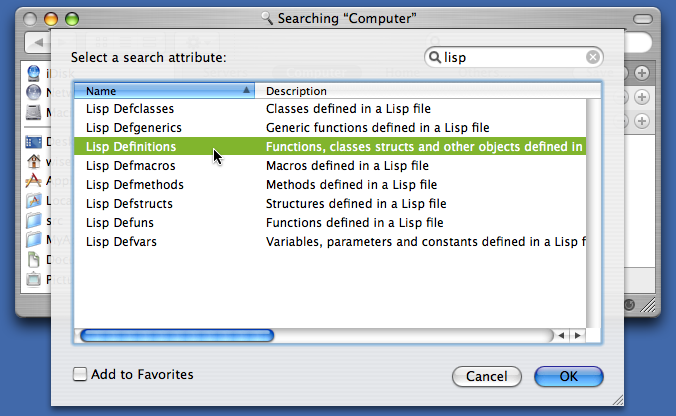Open the home folder house icon
Screen dimensions: 676x416
(34, 161)
